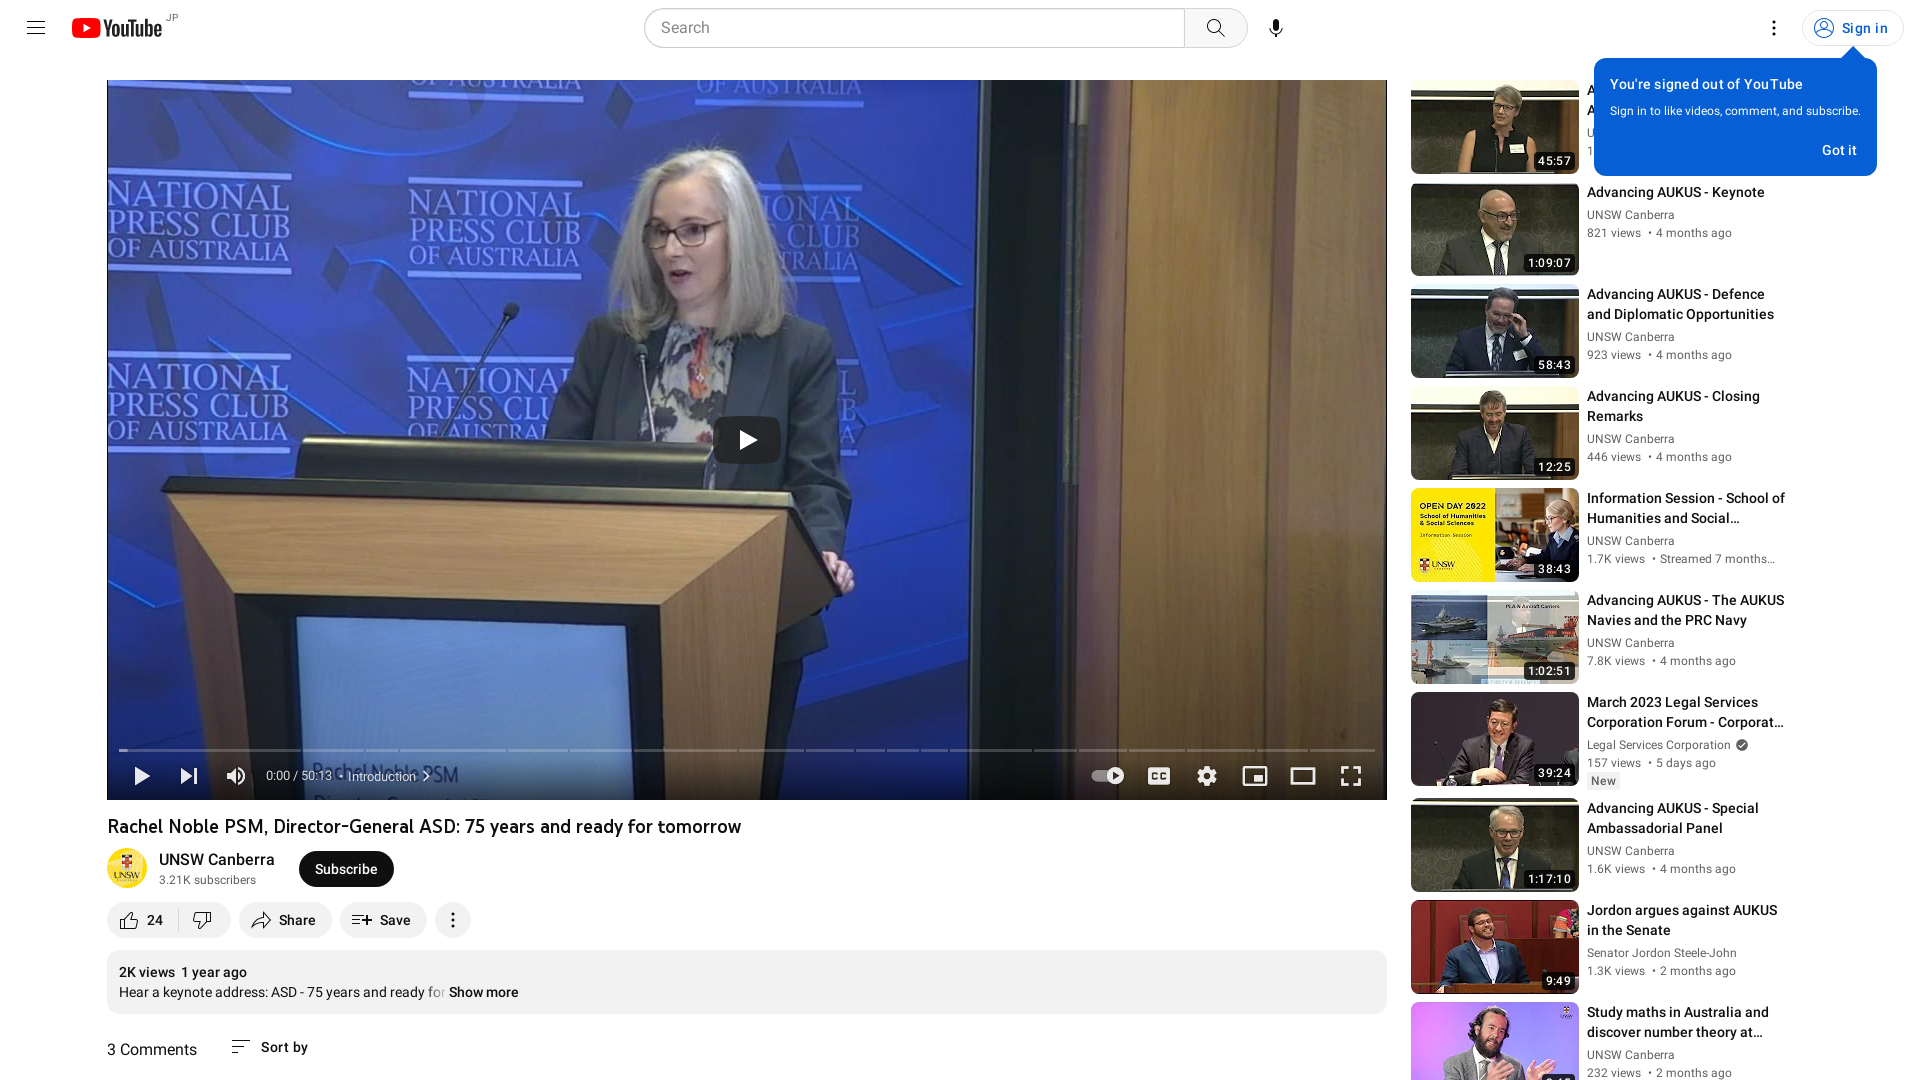Start voice search with the microphone
The width and height of the screenshot is (1920, 1080).
click(1275, 28)
